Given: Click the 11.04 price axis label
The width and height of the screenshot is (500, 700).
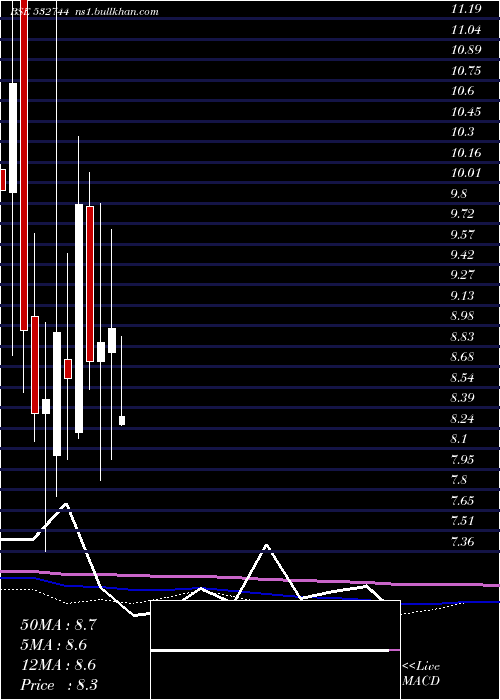Looking at the screenshot, I should click(466, 30).
